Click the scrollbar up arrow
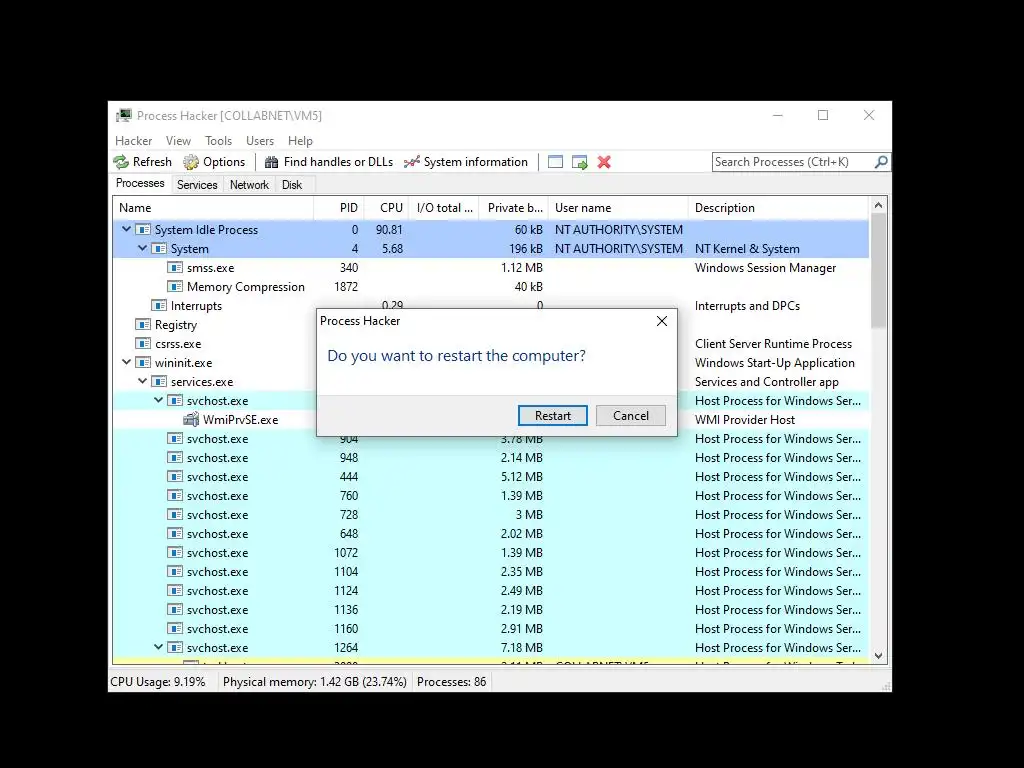Image resolution: width=1024 pixels, height=768 pixels. [878, 206]
